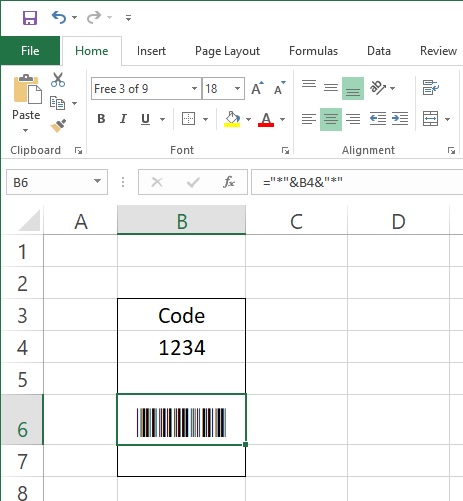Click the Redo arrow icon
This screenshot has width=463, height=501.
click(x=94, y=17)
